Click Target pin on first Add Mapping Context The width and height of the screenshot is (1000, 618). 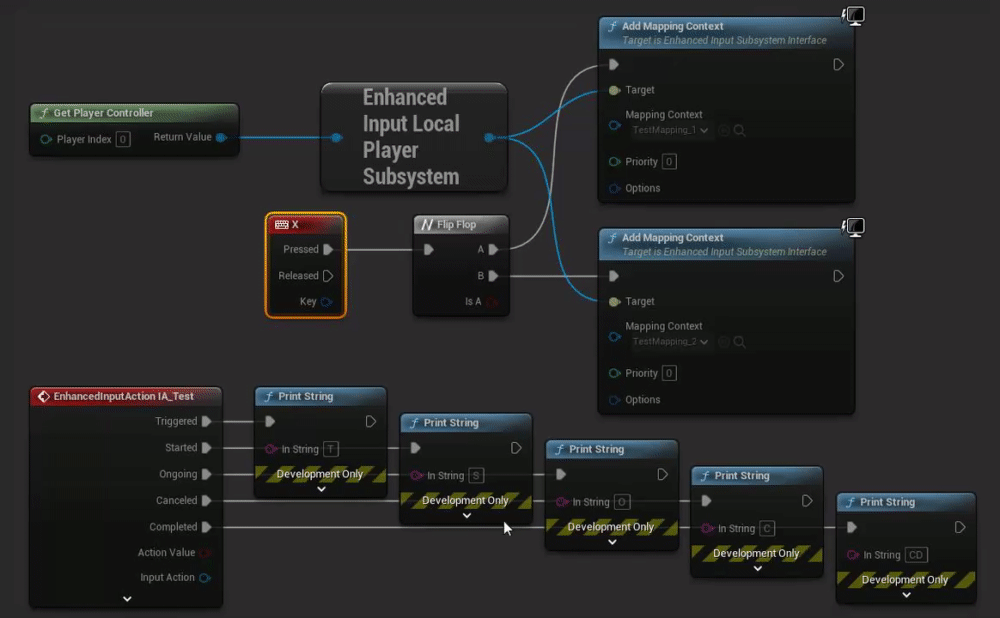(614, 90)
